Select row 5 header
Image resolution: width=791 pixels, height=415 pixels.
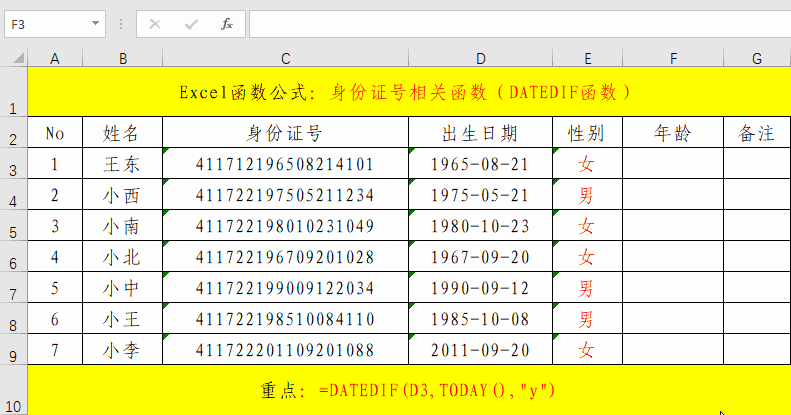(x=14, y=225)
